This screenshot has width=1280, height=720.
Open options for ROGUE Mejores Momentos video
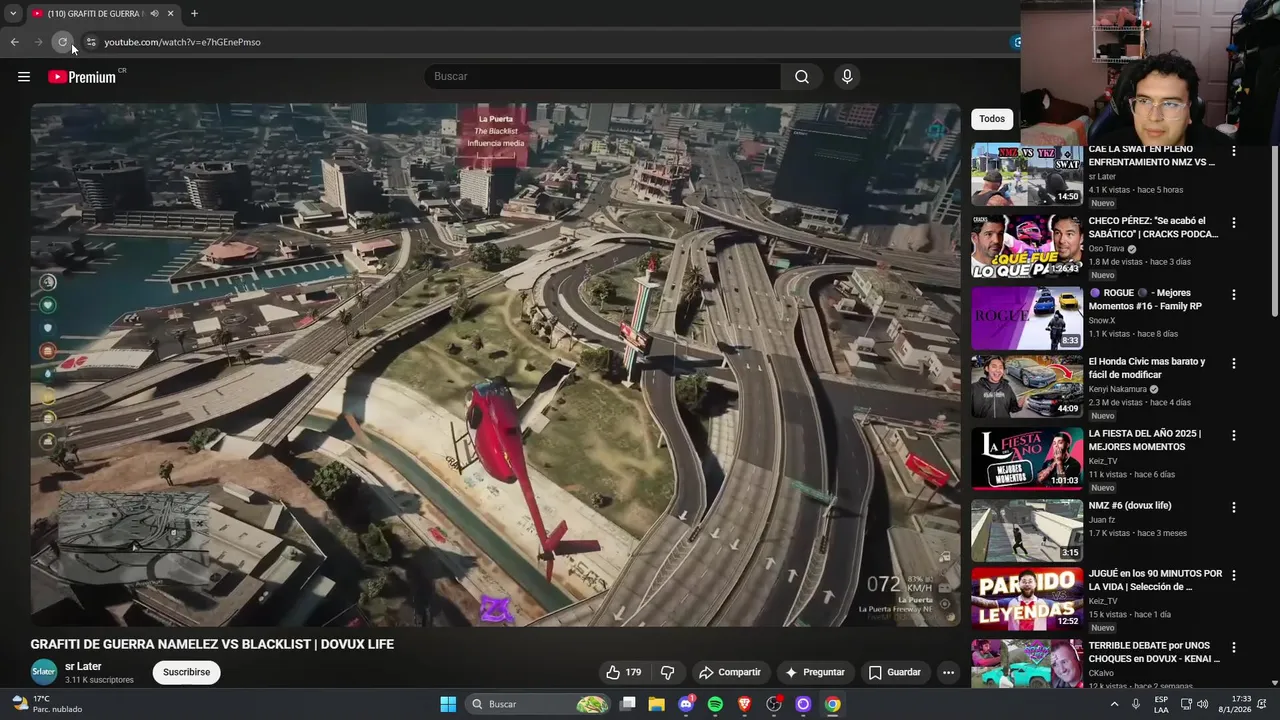[x=1233, y=295]
